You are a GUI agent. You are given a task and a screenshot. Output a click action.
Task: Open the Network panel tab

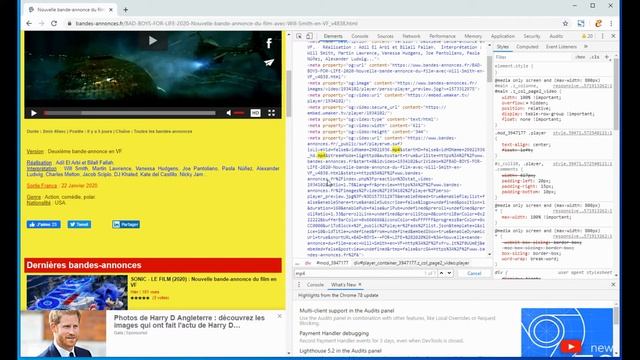411,36
